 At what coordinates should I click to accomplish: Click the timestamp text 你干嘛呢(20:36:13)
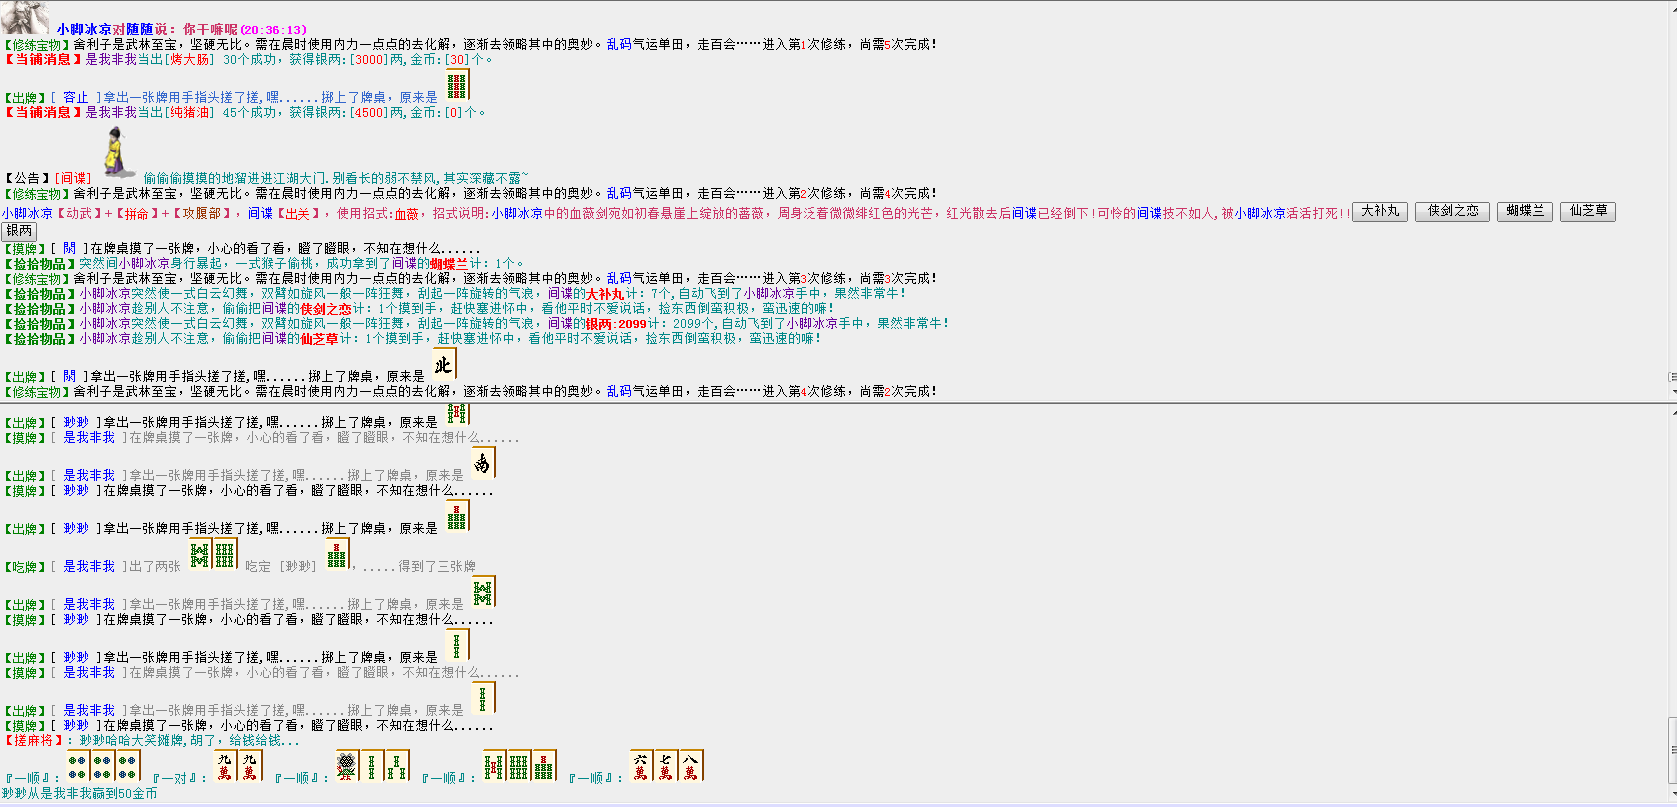(245, 30)
